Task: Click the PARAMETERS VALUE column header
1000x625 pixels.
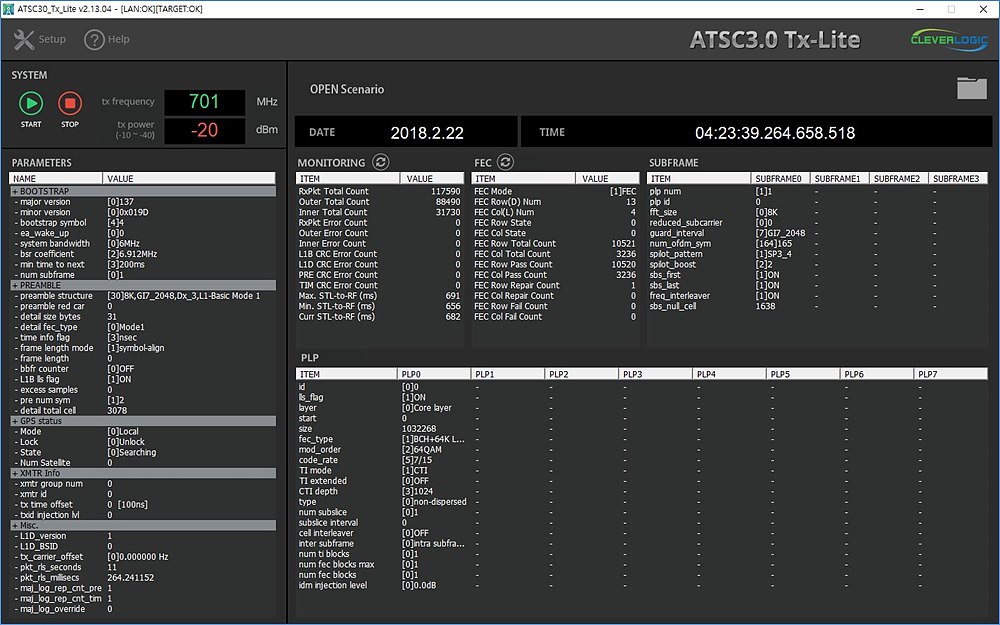Action: point(189,179)
